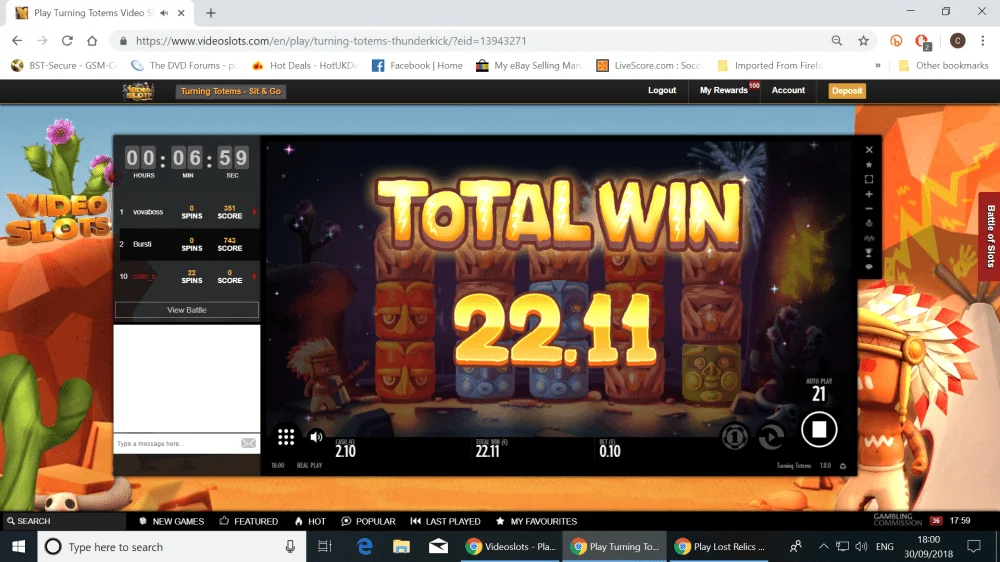Bookmark this page star icon

pos(864,41)
